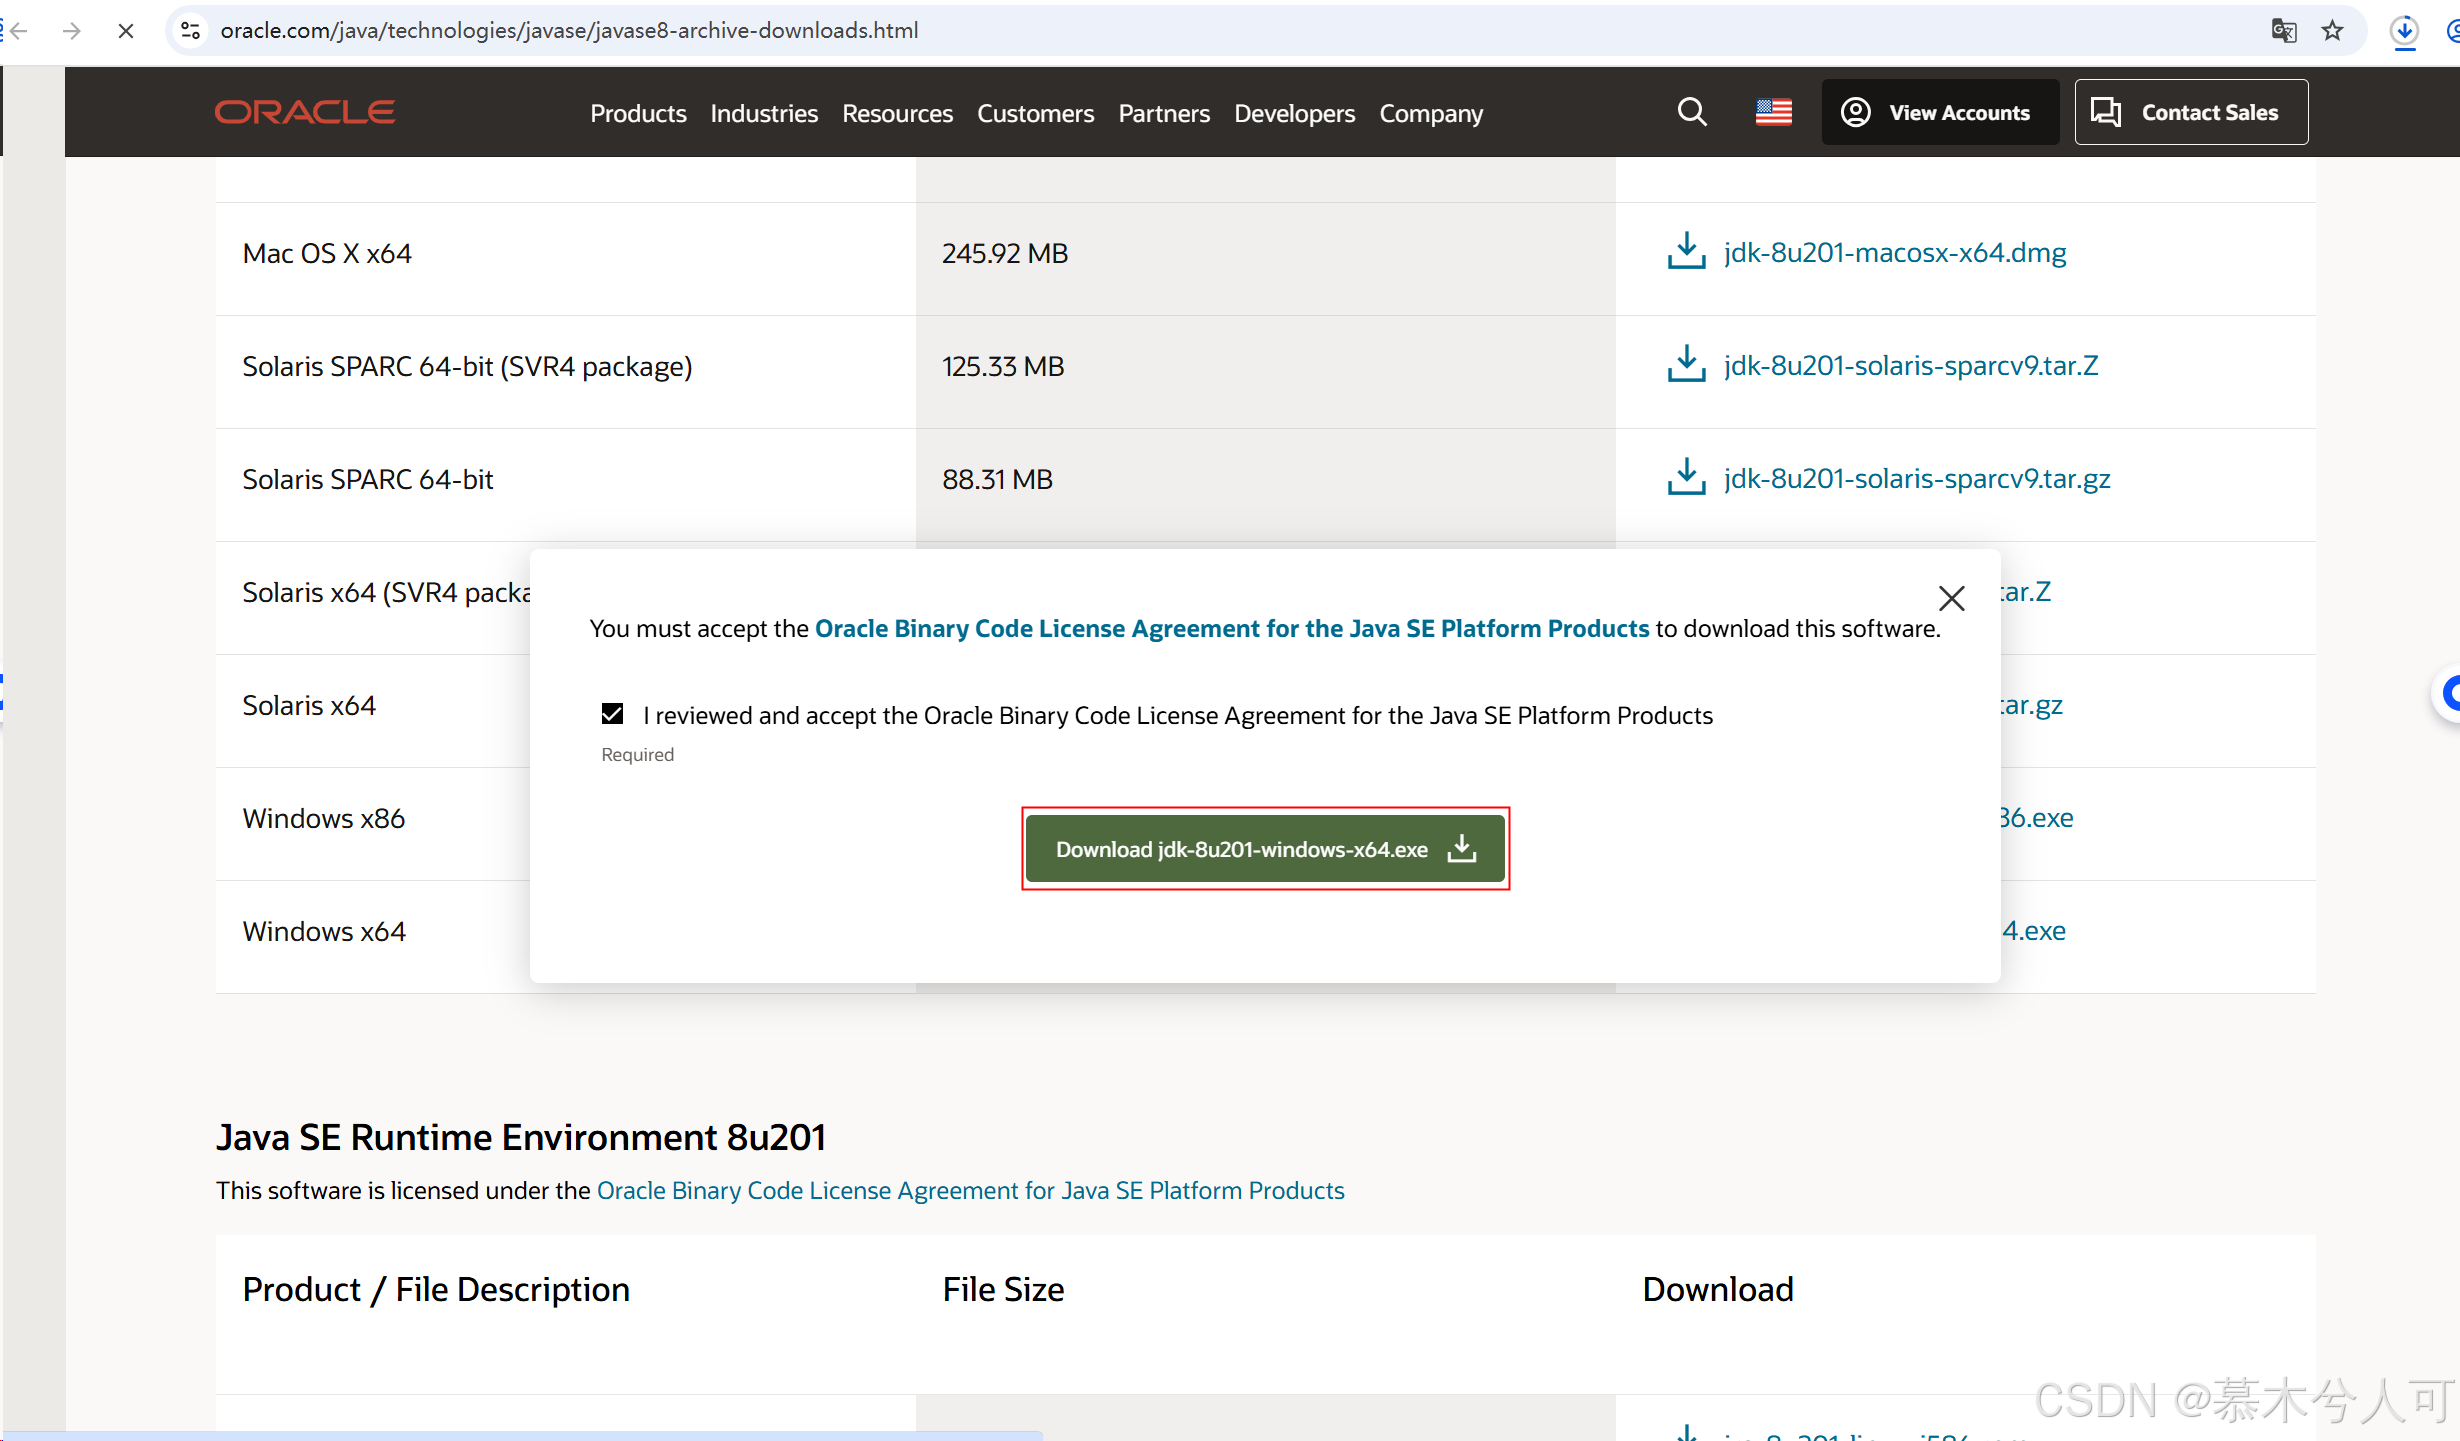The height and width of the screenshot is (1441, 2460).
Task: Open the Company menu
Action: [x=1431, y=113]
